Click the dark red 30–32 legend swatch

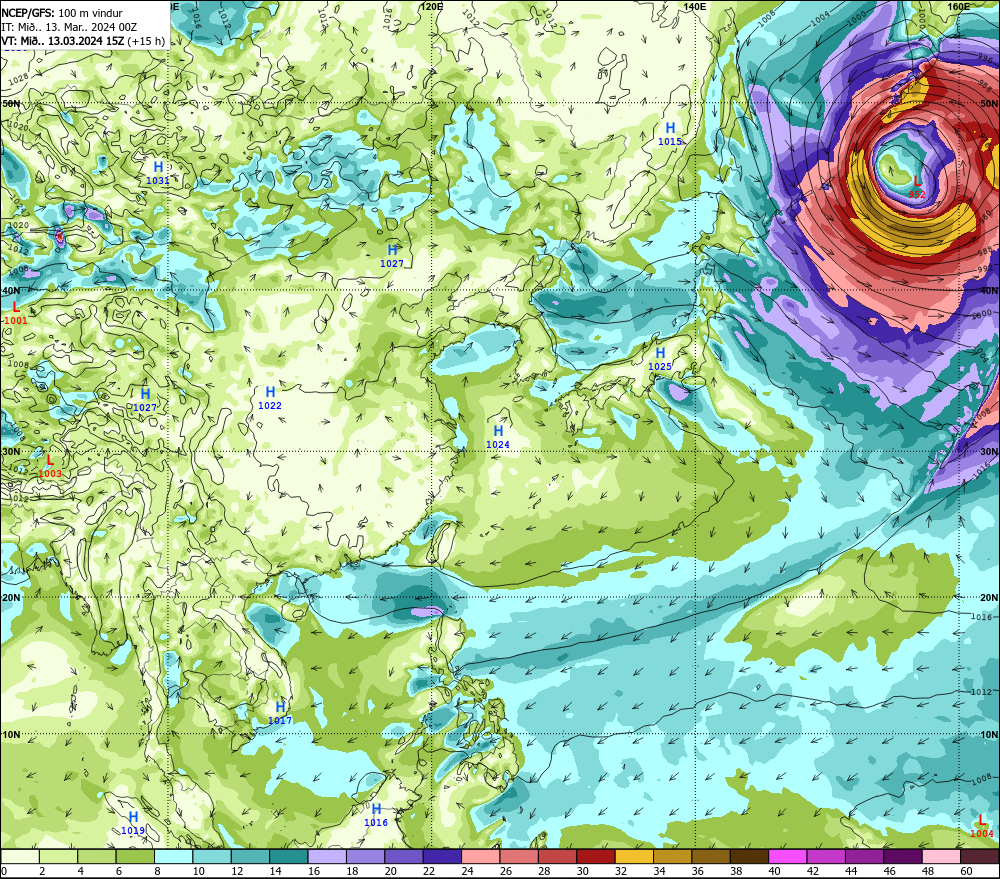pos(596,856)
